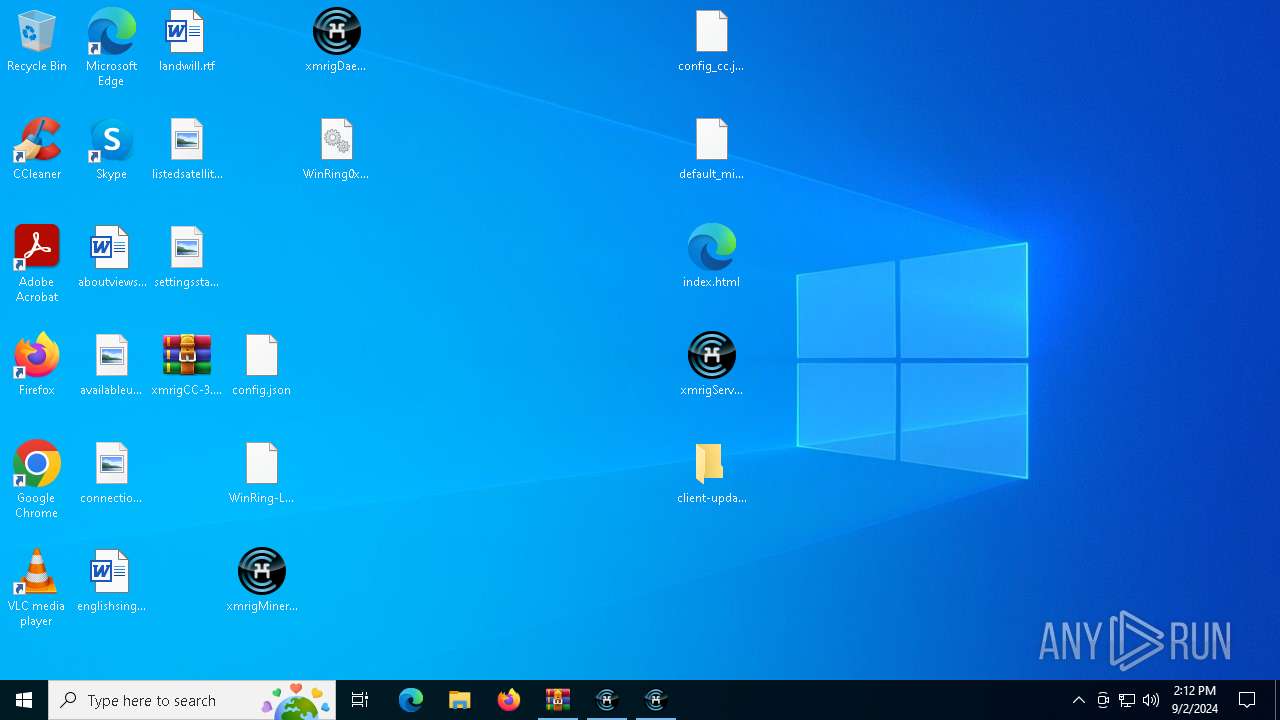Switch to the first xmrig taskbar window
Screen dimensions: 1280x720
(x=607, y=700)
